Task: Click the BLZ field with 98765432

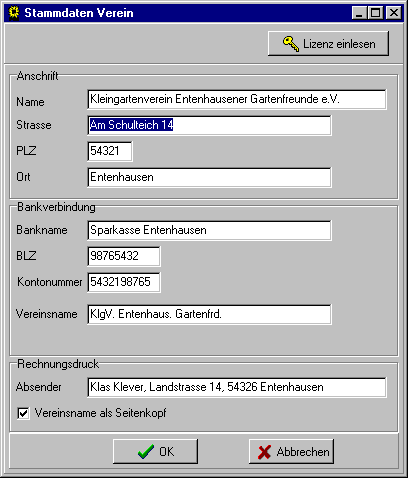Action: (x=124, y=256)
